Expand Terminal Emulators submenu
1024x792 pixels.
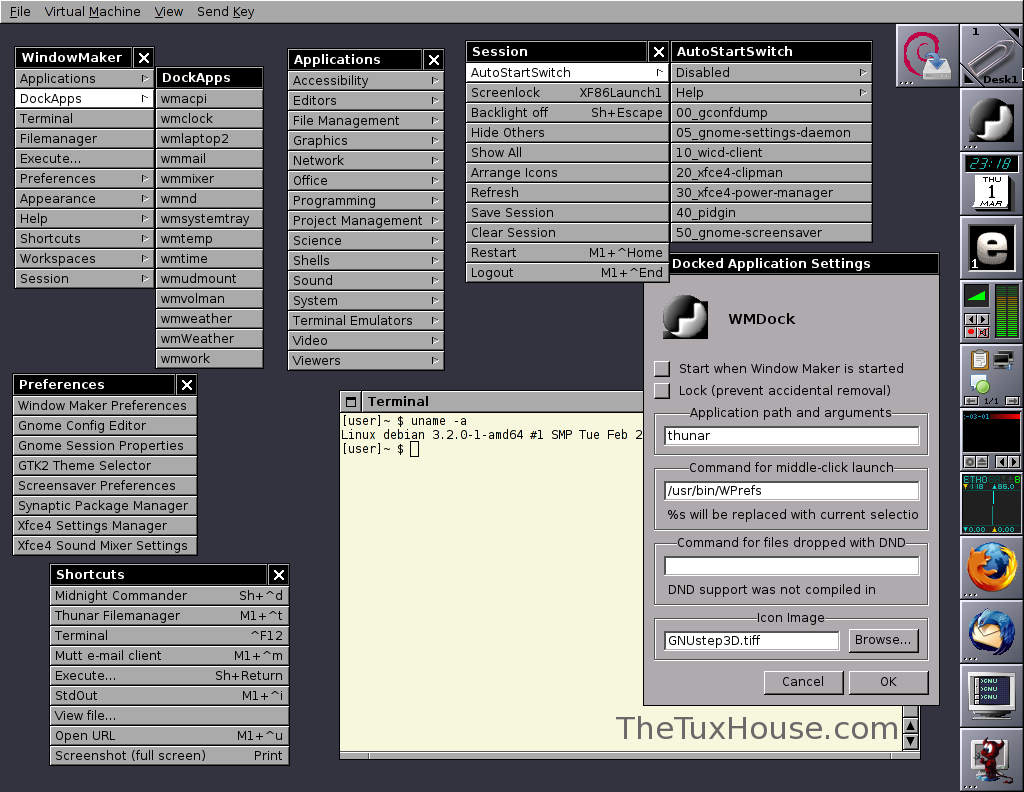(x=366, y=321)
